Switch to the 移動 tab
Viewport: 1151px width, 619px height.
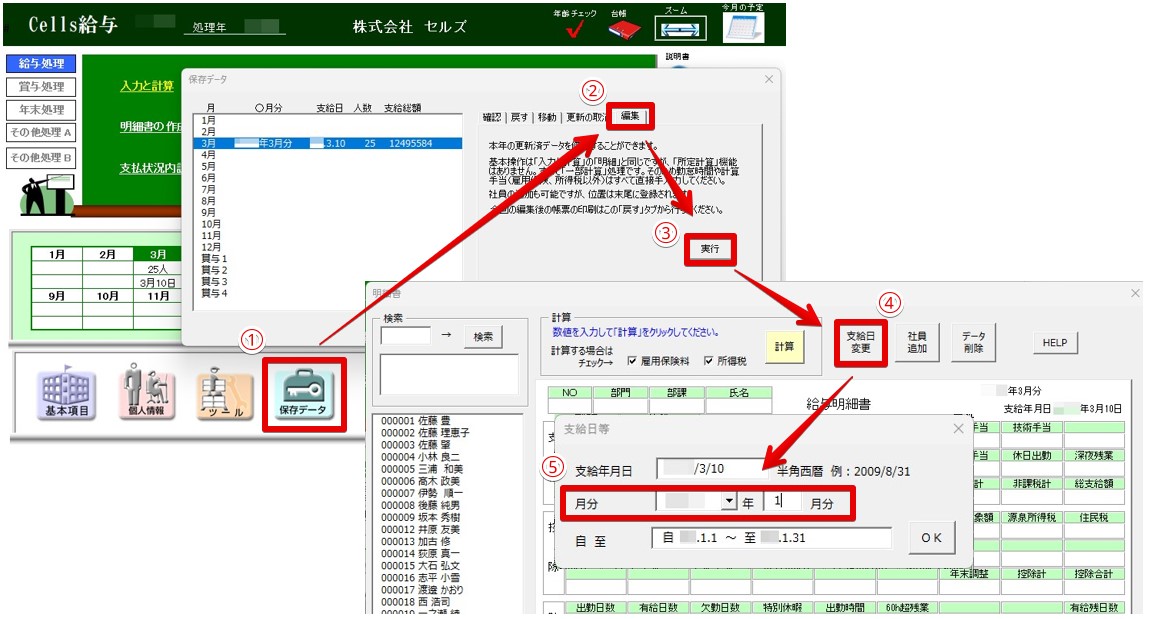(x=547, y=117)
